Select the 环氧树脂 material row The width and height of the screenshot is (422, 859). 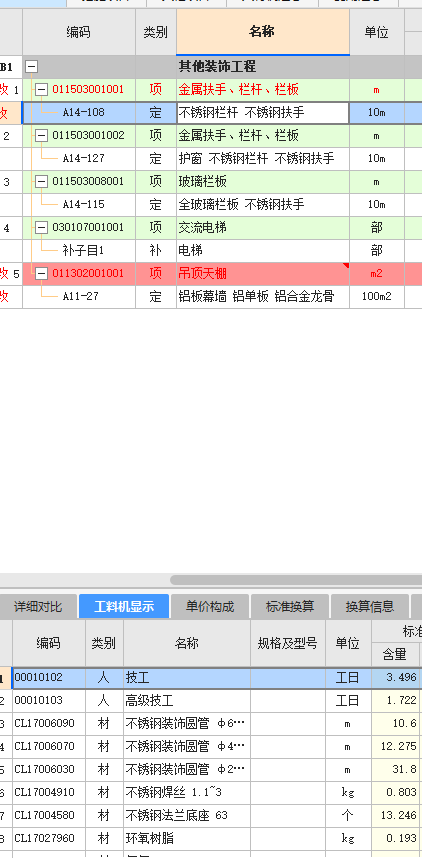pos(211,839)
